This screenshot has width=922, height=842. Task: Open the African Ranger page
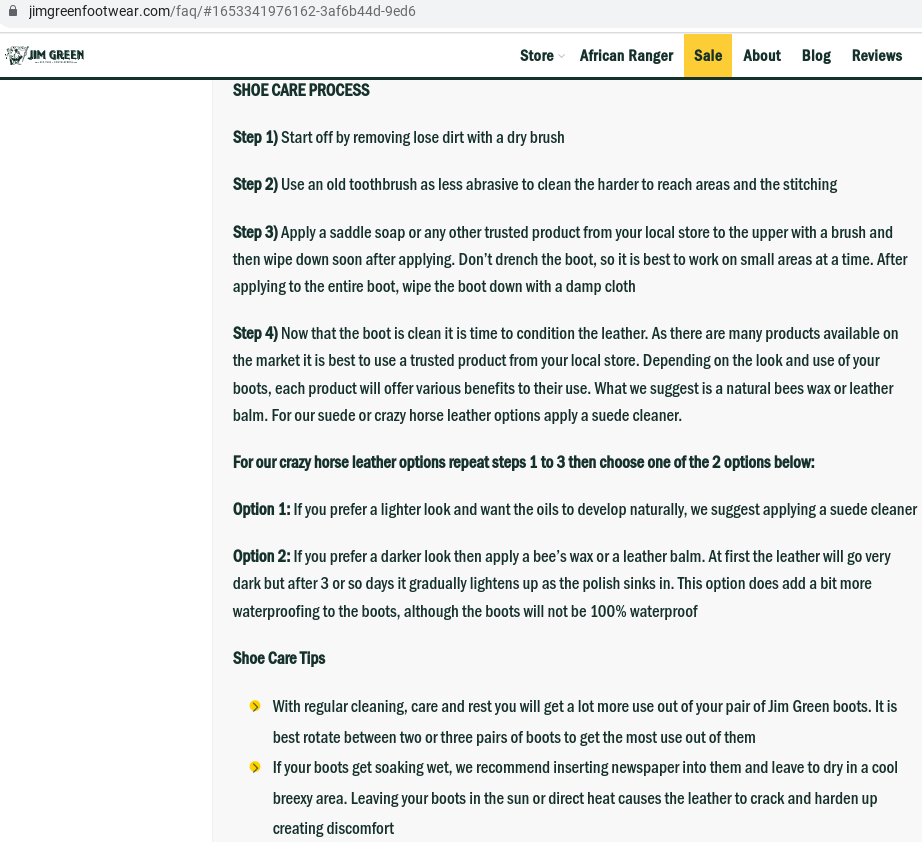(626, 55)
